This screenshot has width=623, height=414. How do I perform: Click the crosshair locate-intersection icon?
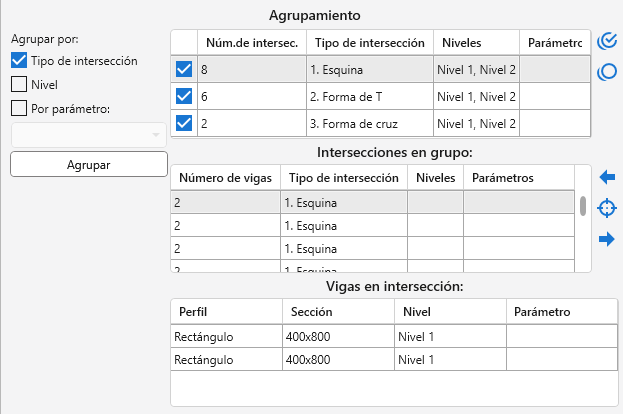(x=606, y=208)
